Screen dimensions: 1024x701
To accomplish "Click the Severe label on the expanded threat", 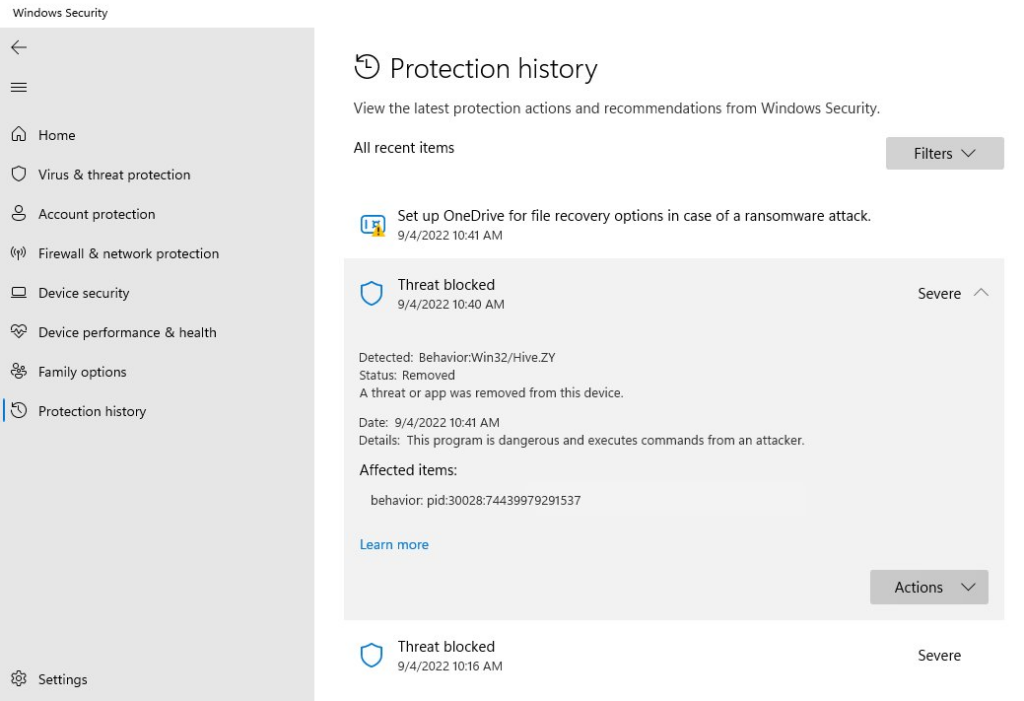I will (941, 293).
